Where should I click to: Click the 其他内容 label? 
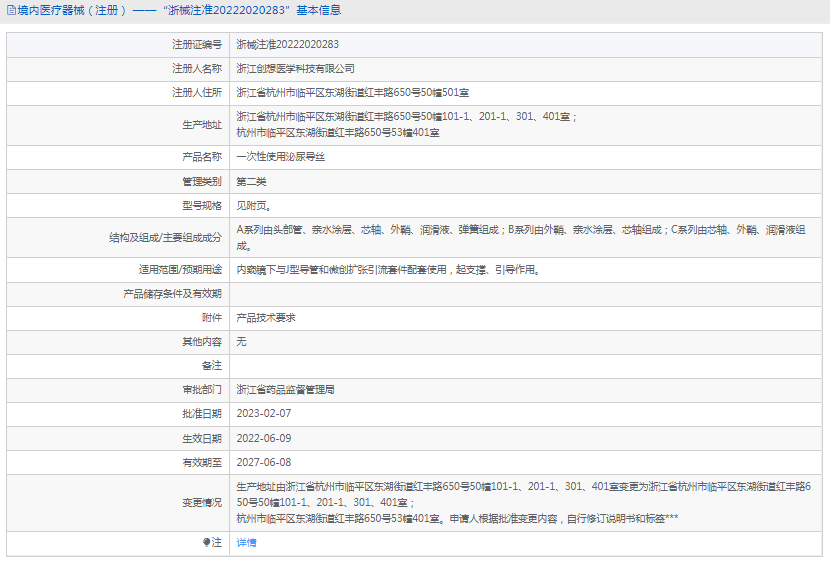point(202,342)
